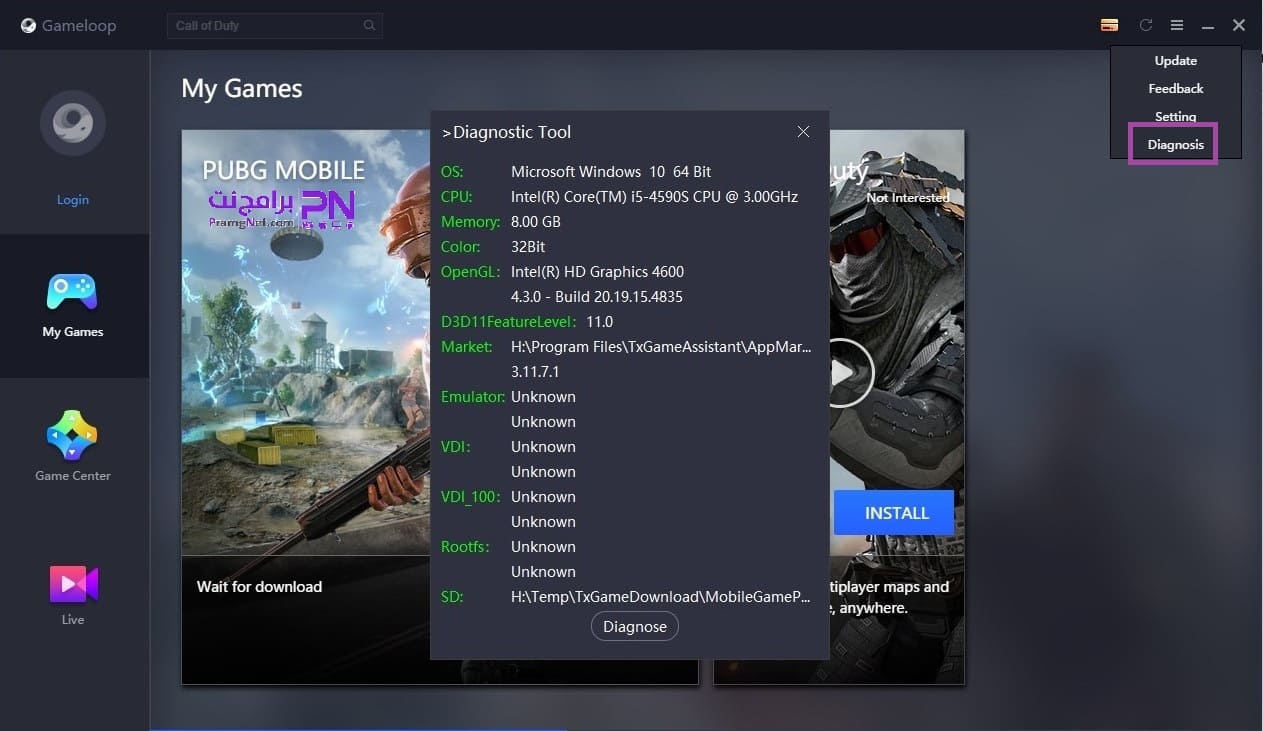This screenshot has height=731, width=1263.
Task: Click the >Diagnostic Tool title
Action: point(506,132)
